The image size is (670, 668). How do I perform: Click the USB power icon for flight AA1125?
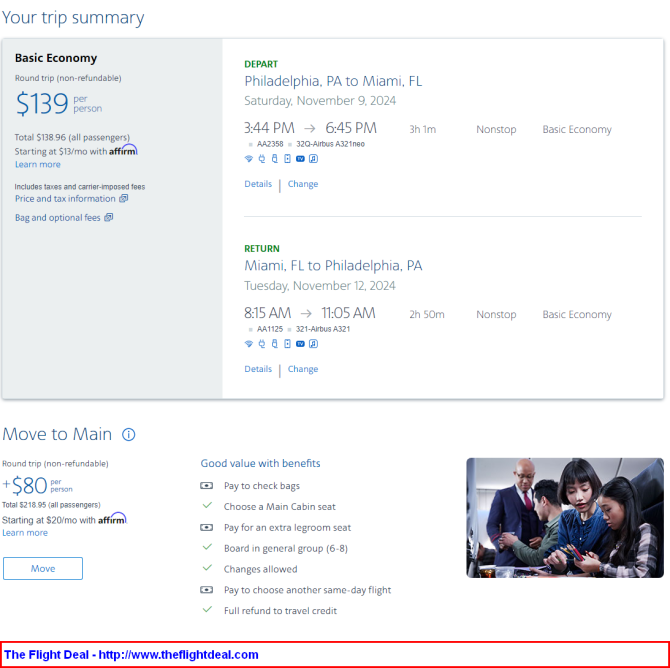275,344
